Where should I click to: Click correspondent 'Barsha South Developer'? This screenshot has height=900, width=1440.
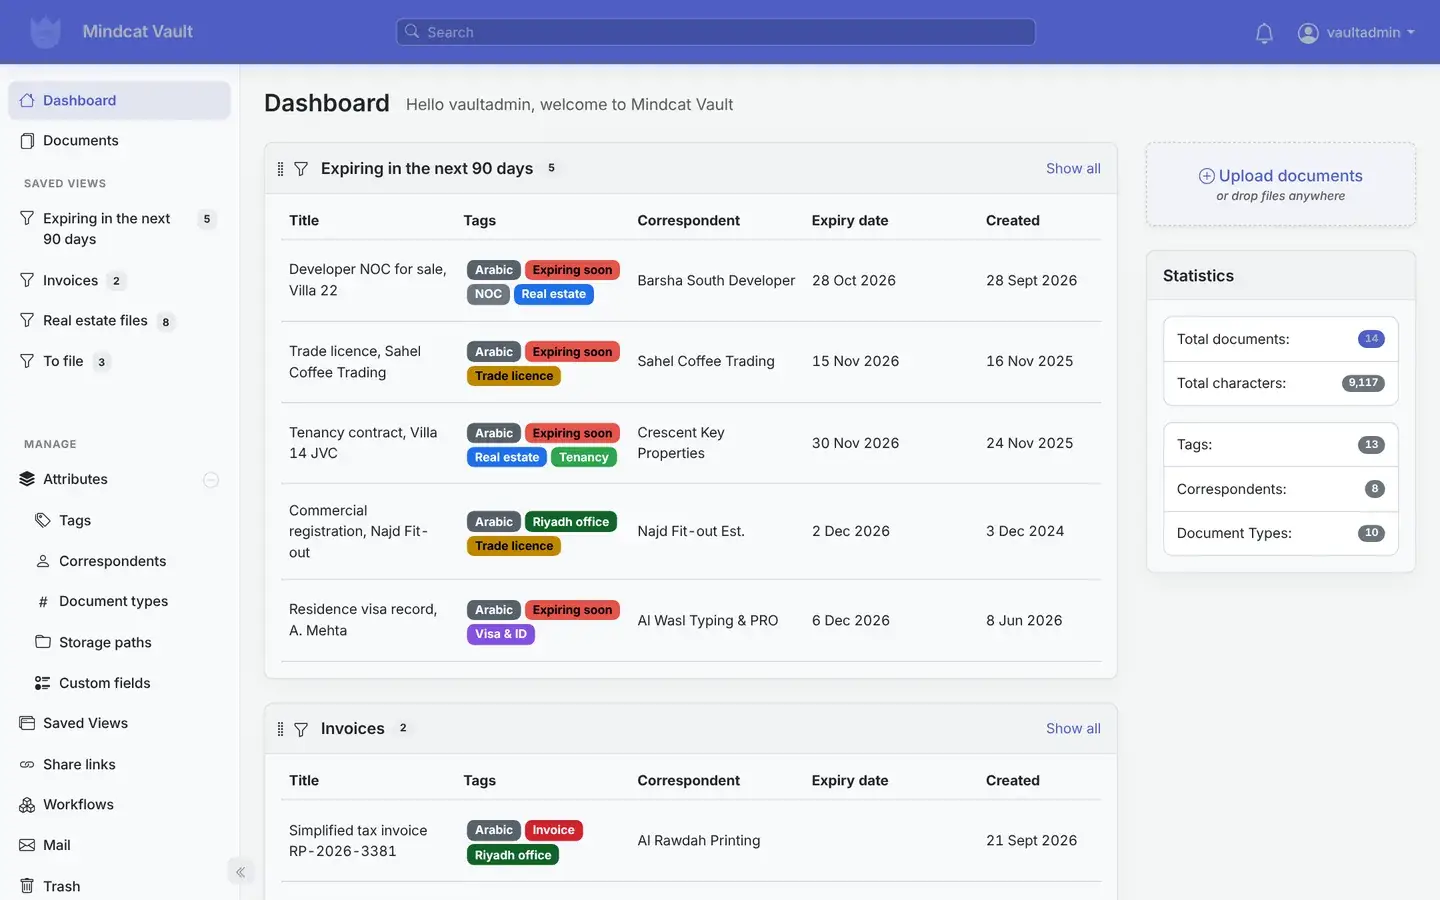coord(716,281)
